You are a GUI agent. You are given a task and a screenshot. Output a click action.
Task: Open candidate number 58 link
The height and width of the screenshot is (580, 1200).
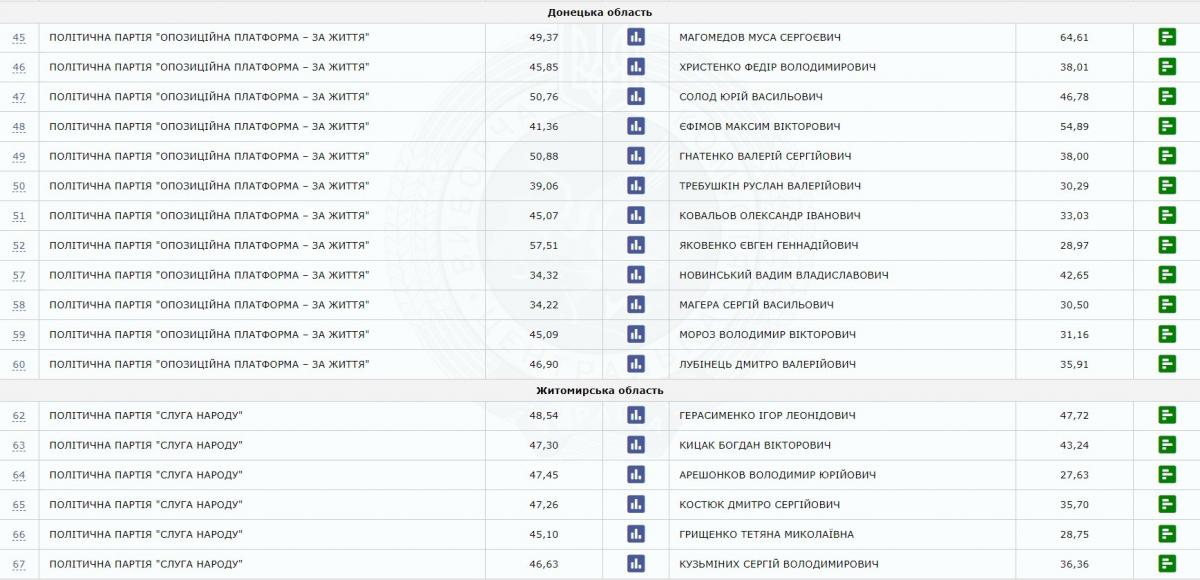19,304
